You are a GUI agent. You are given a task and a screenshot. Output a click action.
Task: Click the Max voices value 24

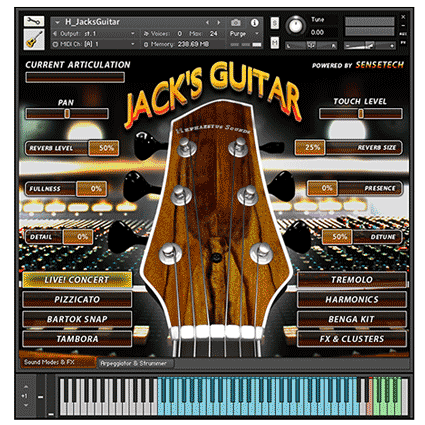[213, 33]
